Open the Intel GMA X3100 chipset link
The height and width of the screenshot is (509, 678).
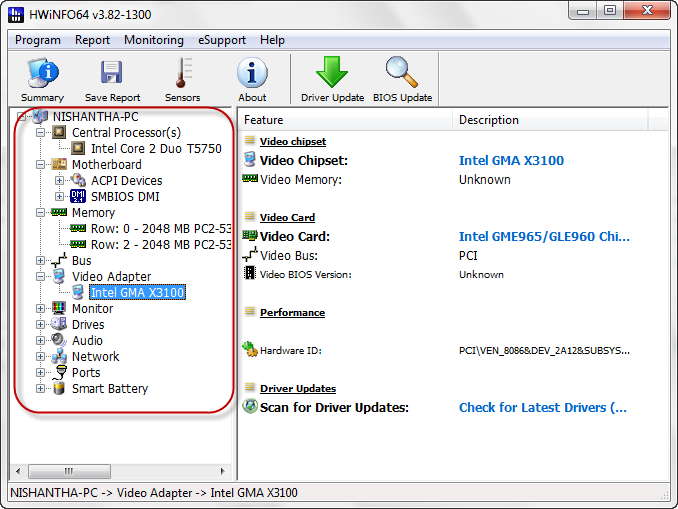[511, 160]
